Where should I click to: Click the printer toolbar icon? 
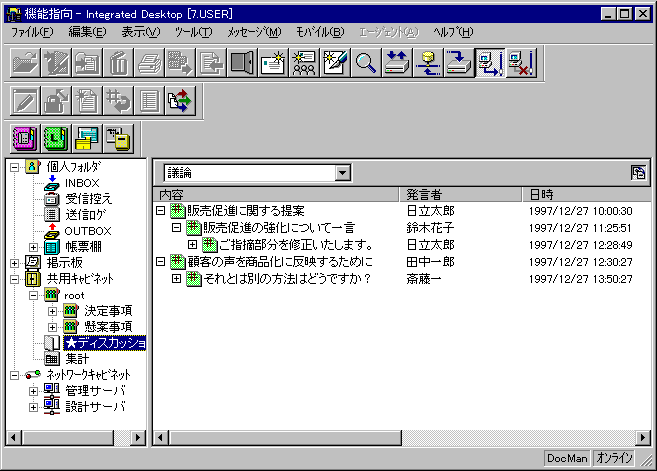[x=149, y=63]
